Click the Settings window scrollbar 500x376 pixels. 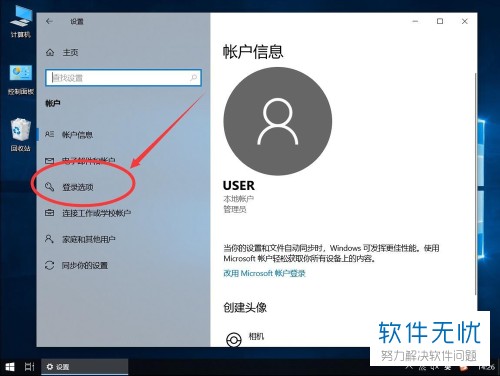click(476, 183)
